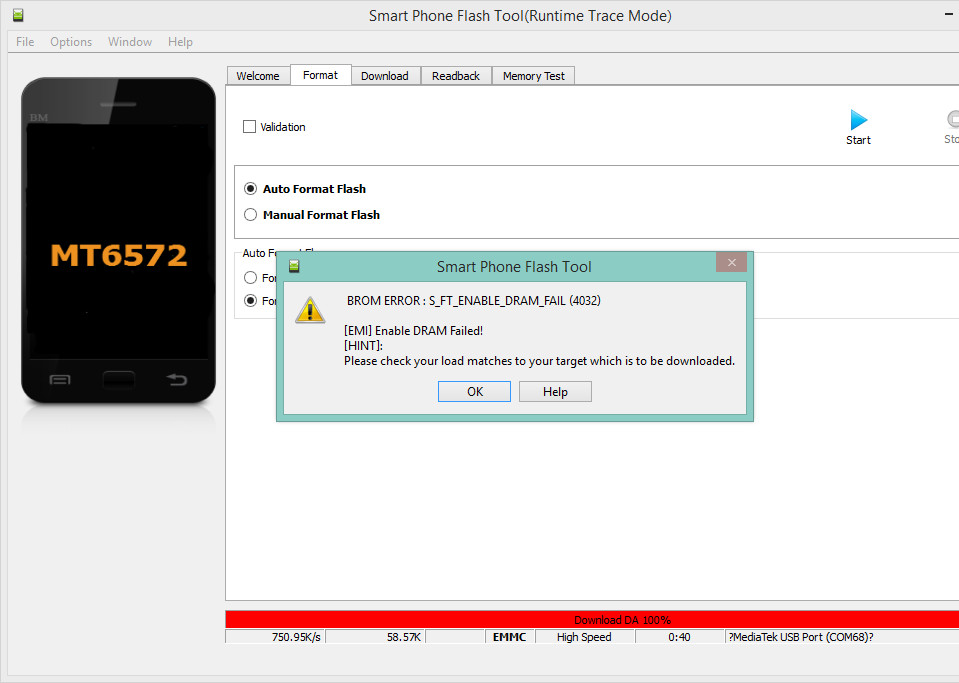Minimize the Flash Tool window
The height and width of the screenshot is (683, 959).
click(x=949, y=15)
